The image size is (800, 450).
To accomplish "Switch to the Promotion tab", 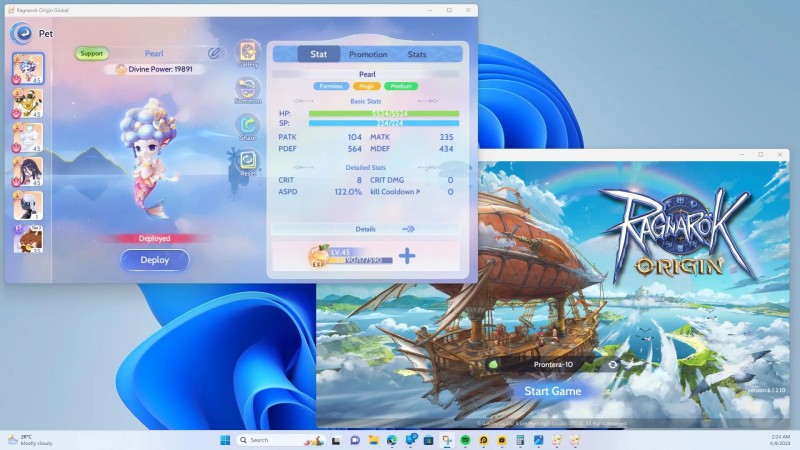I will [x=368, y=54].
